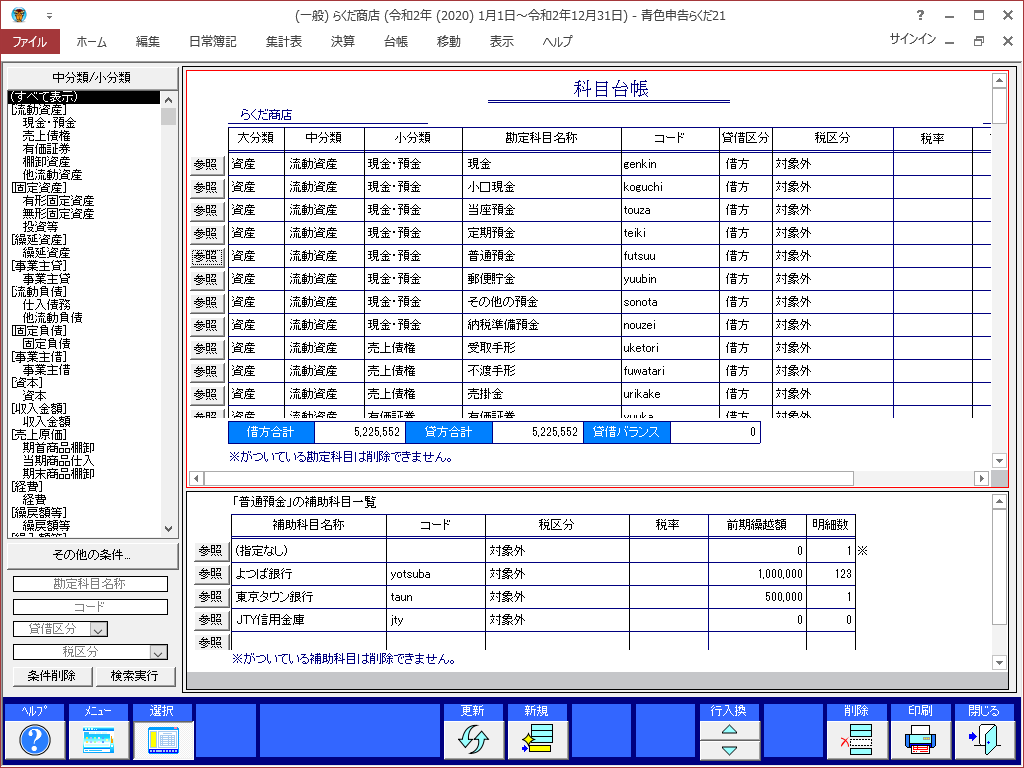Click the サインイン link
Image resolution: width=1024 pixels, height=768 pixels.
point(912,39)
